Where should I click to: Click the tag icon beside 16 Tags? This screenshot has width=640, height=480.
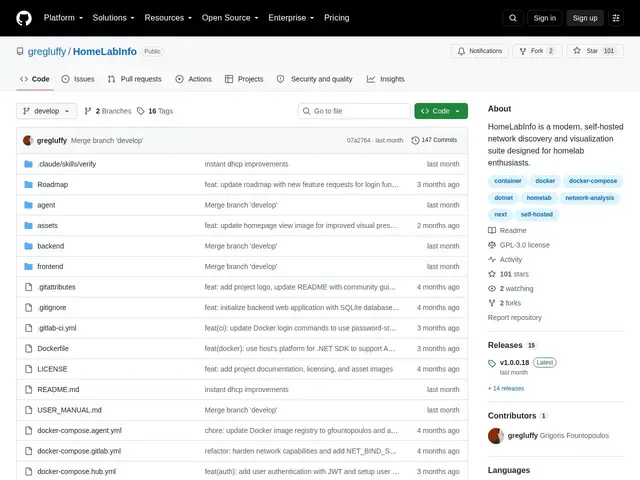(x=141, y=111)
